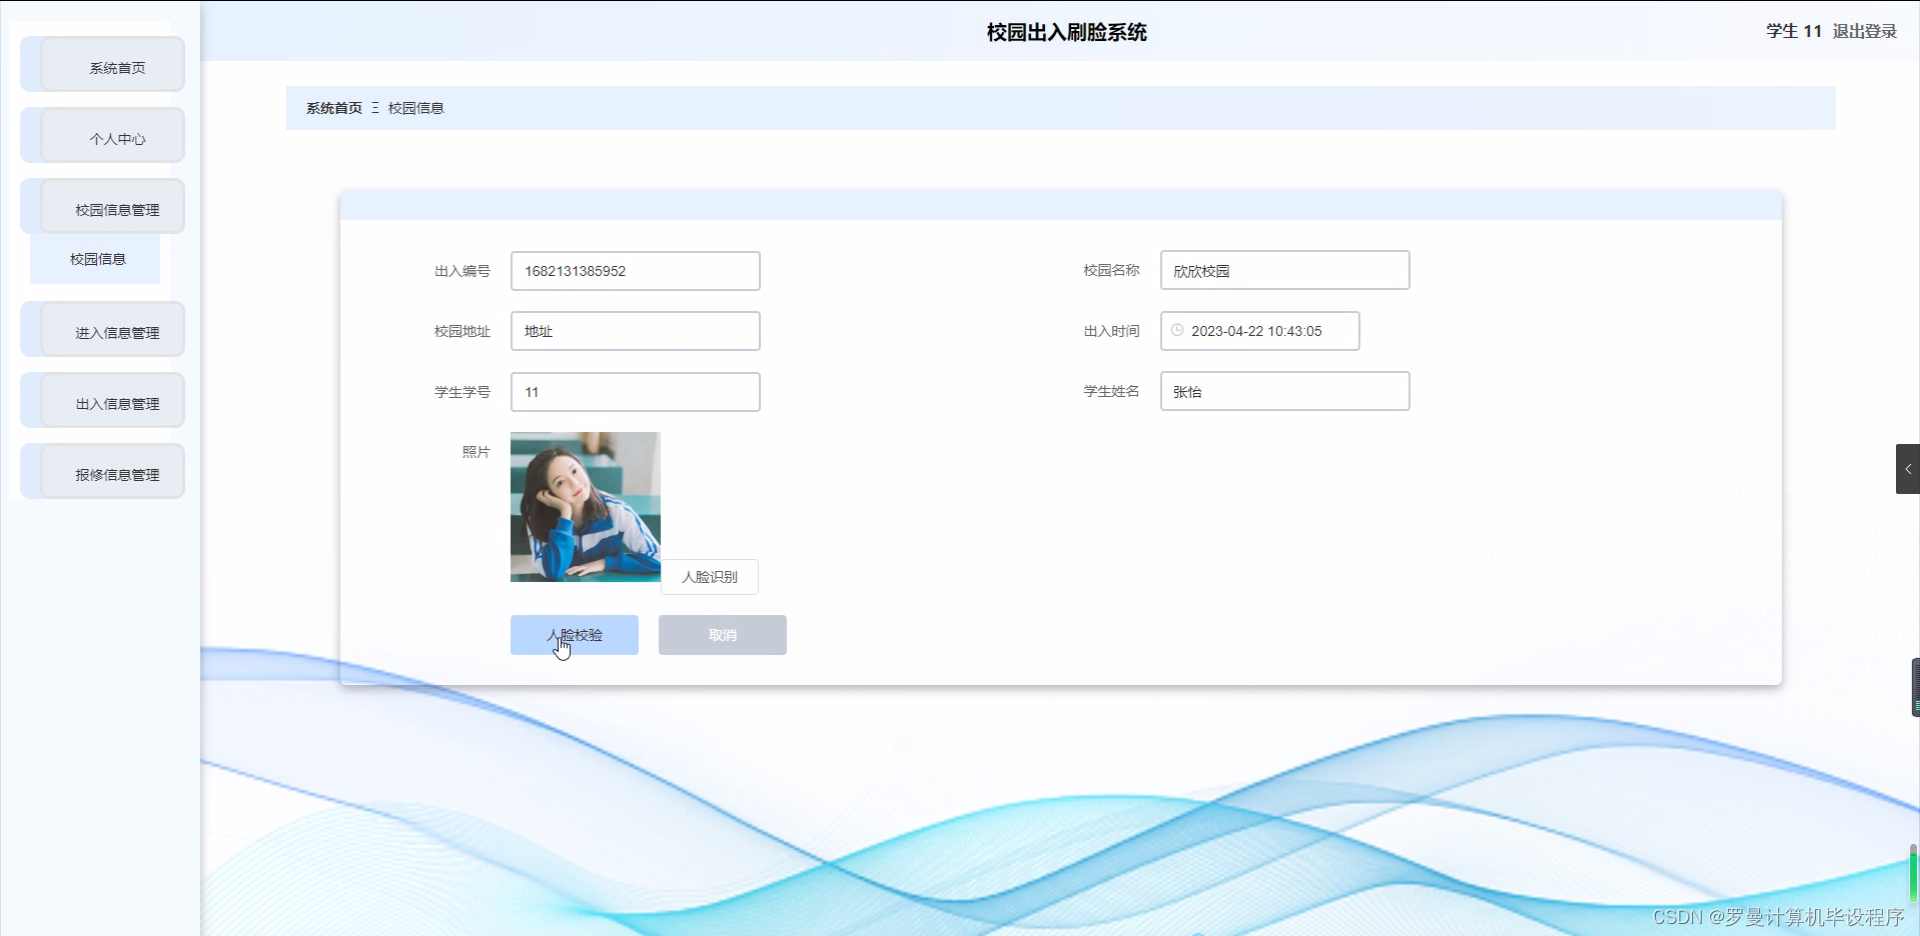The image size is (1920, 936).
Task: Select the 校园信息 submenu entry
Action: tap(96, 259)
